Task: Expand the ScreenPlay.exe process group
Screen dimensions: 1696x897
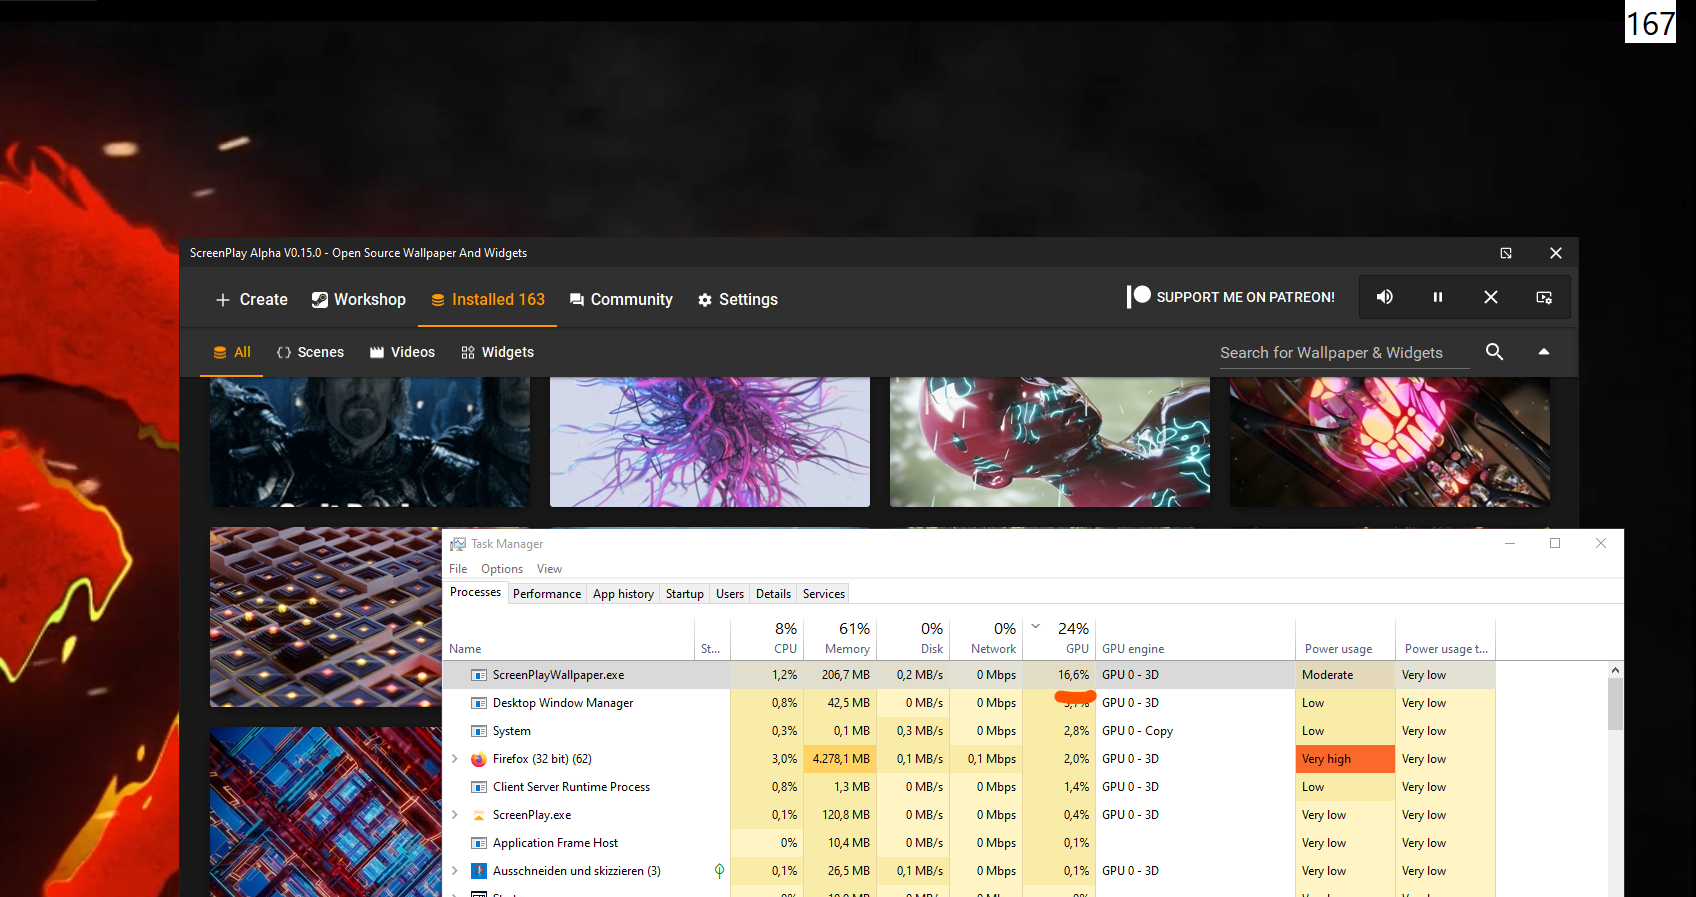Action: [455, 815]
